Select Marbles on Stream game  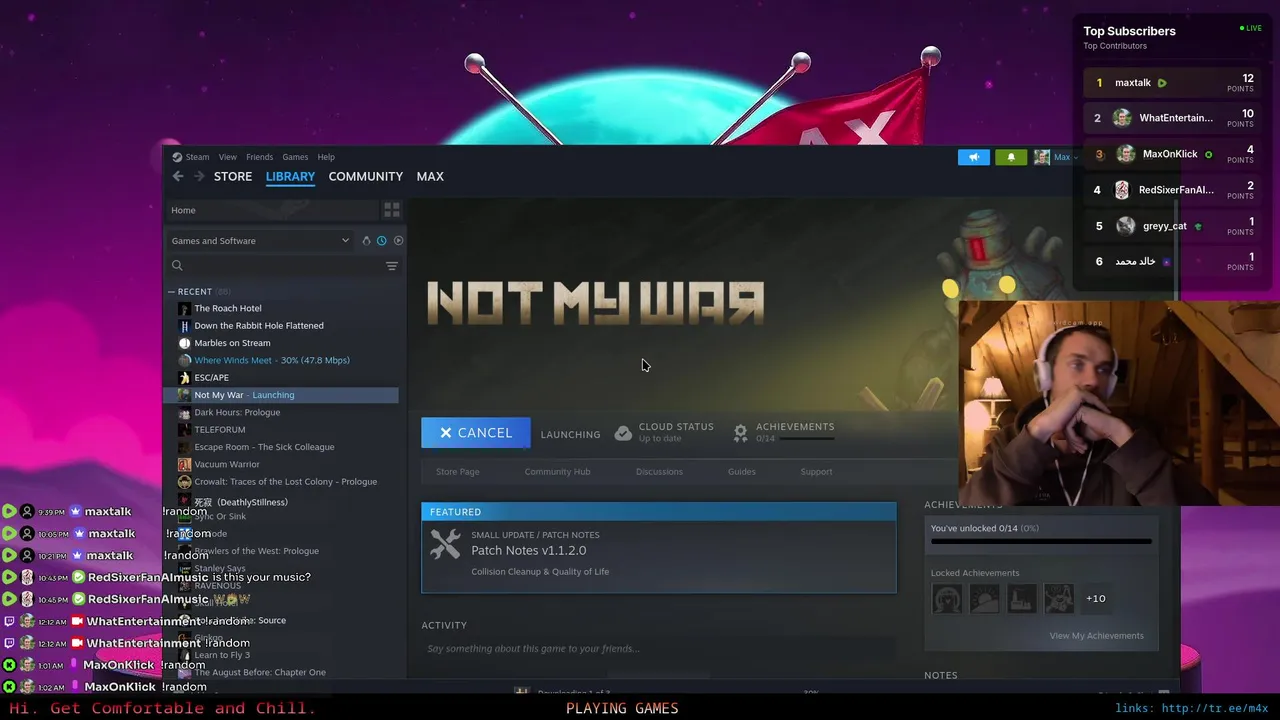point(232,343)
